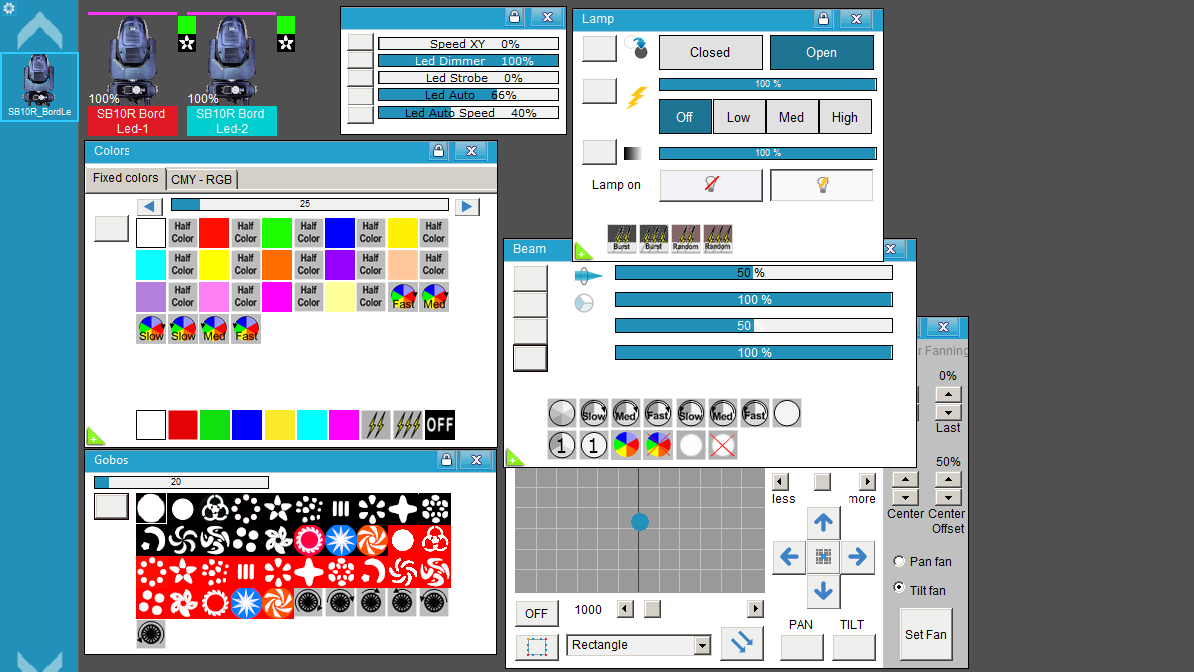Screen dimensions: 1194x672
Task: Click OFF button in Colors bottom row
Action: pyautogui.click(x=440, y=425)
